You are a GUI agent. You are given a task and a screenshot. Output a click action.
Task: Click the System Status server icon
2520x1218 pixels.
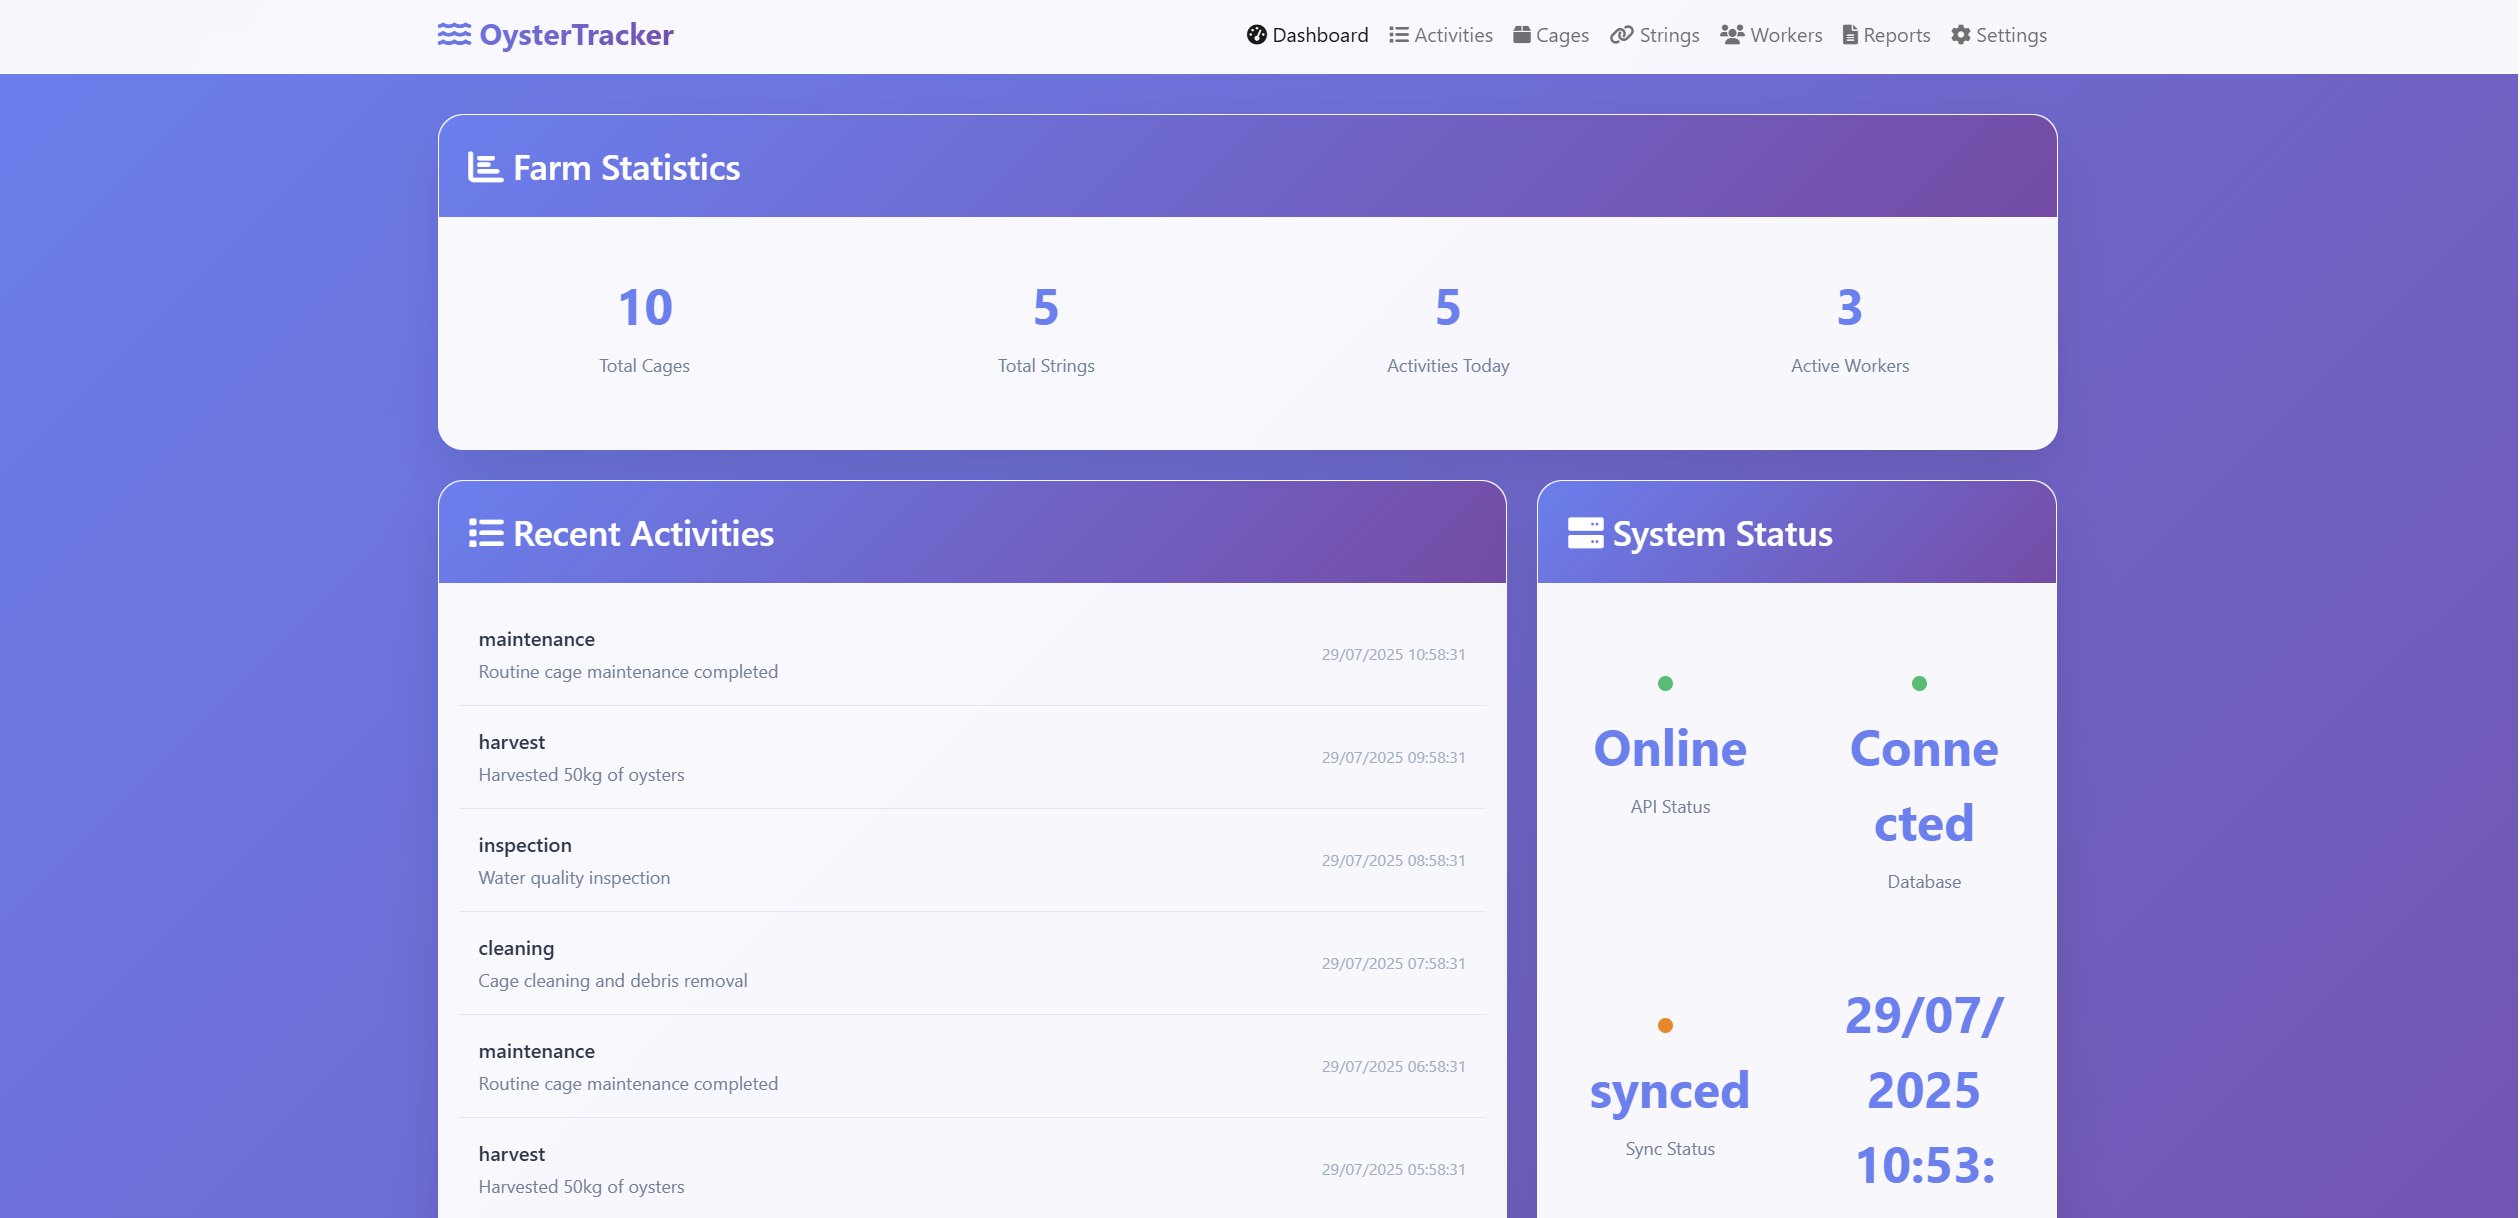(1585, 533)
